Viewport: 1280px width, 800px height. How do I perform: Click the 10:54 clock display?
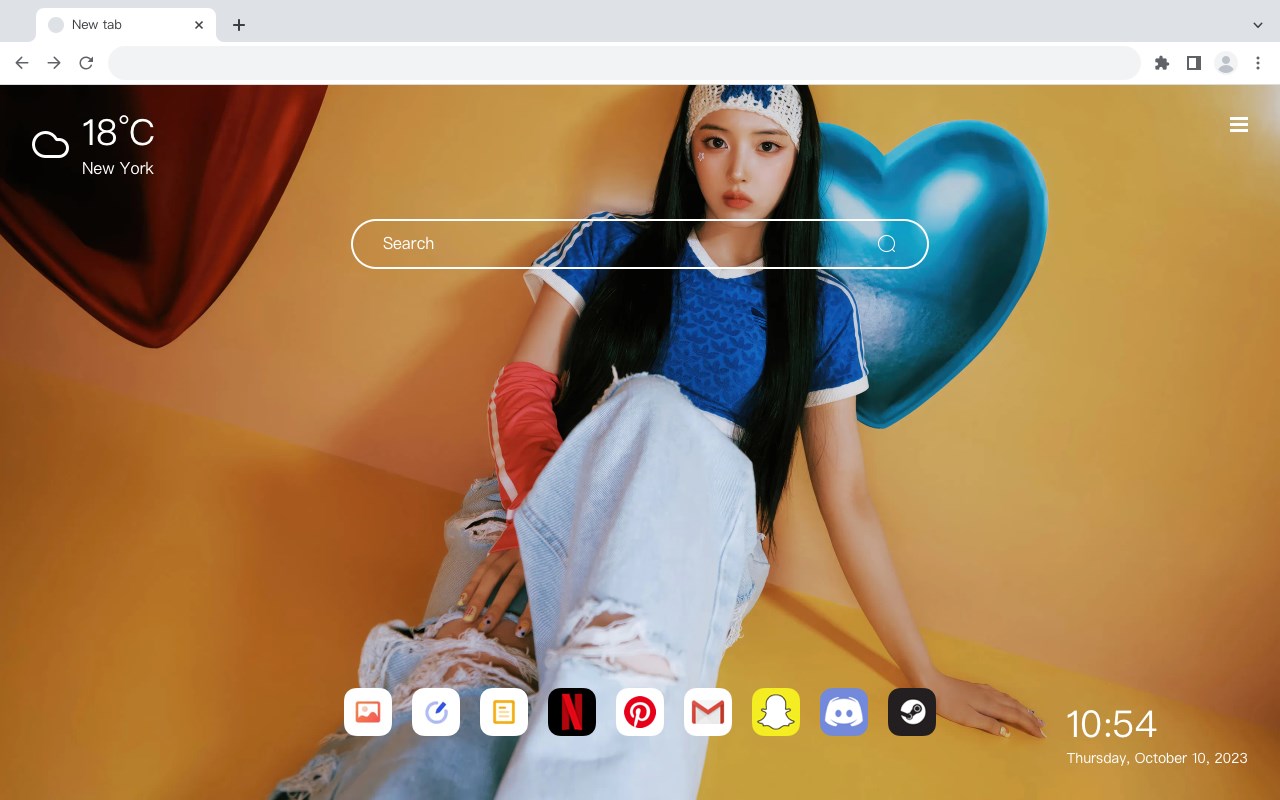point(1111,724)
